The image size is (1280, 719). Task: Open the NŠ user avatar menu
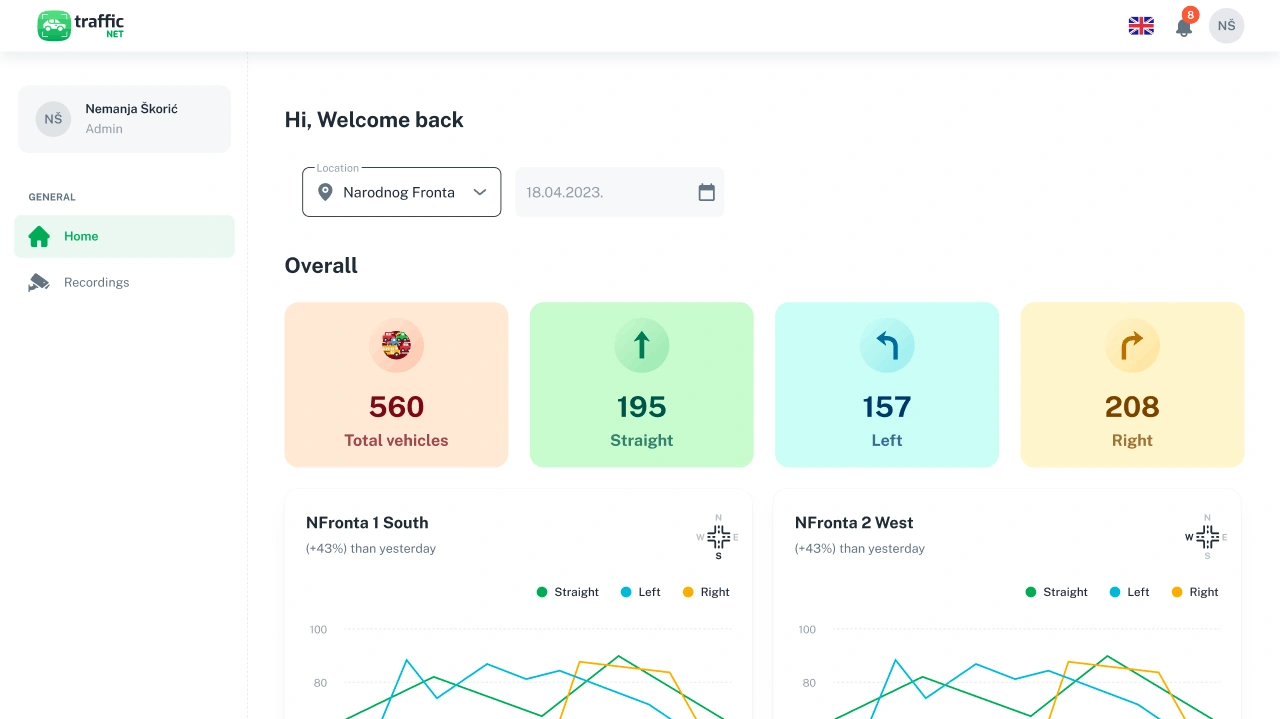point(1226,26)
